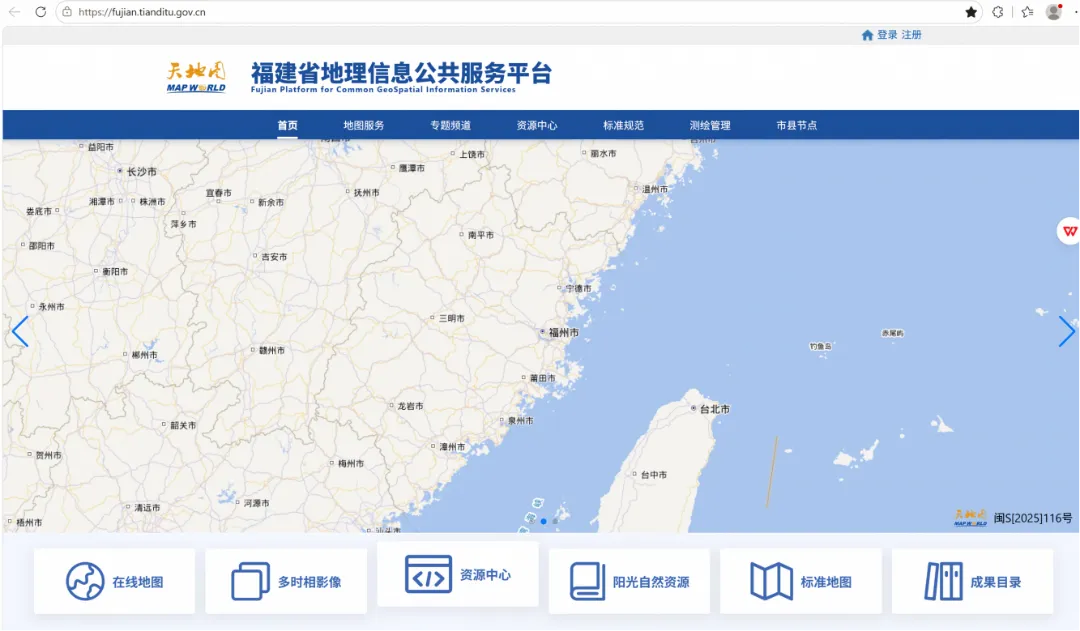Click the home icon beside 登录
This screenshot has height=631, width=1080.
[x=867, y=35]
